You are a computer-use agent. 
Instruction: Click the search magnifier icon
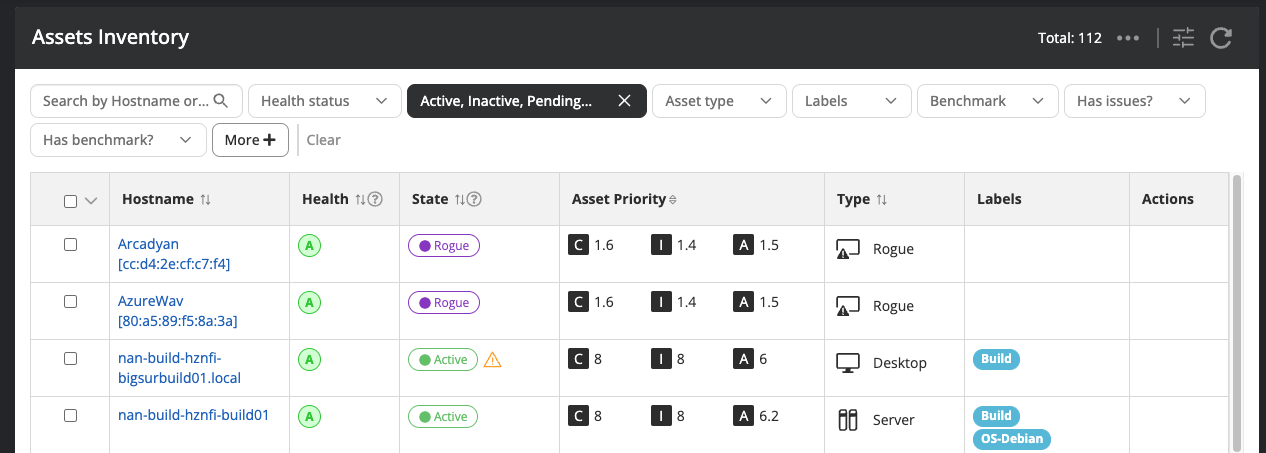click(x=222, y=101)
